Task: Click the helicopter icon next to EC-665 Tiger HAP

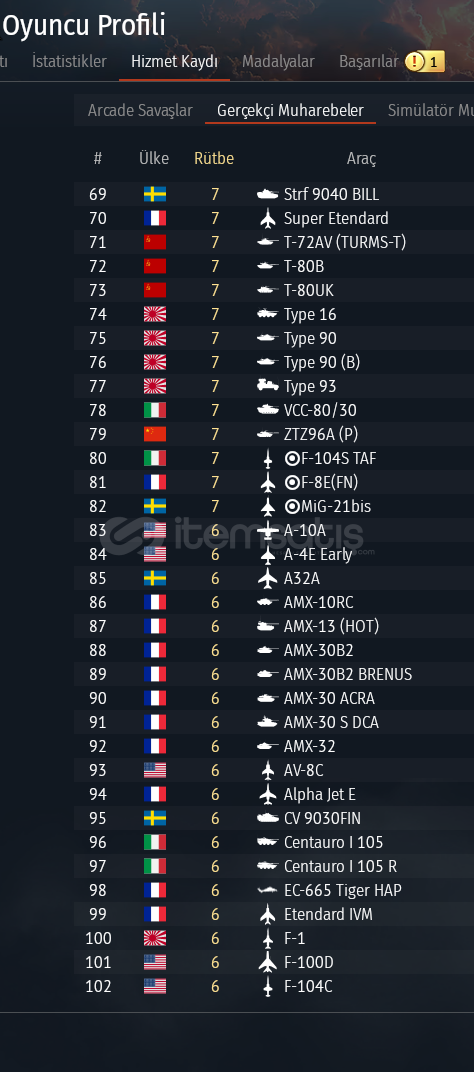Action: pos(267,890)
